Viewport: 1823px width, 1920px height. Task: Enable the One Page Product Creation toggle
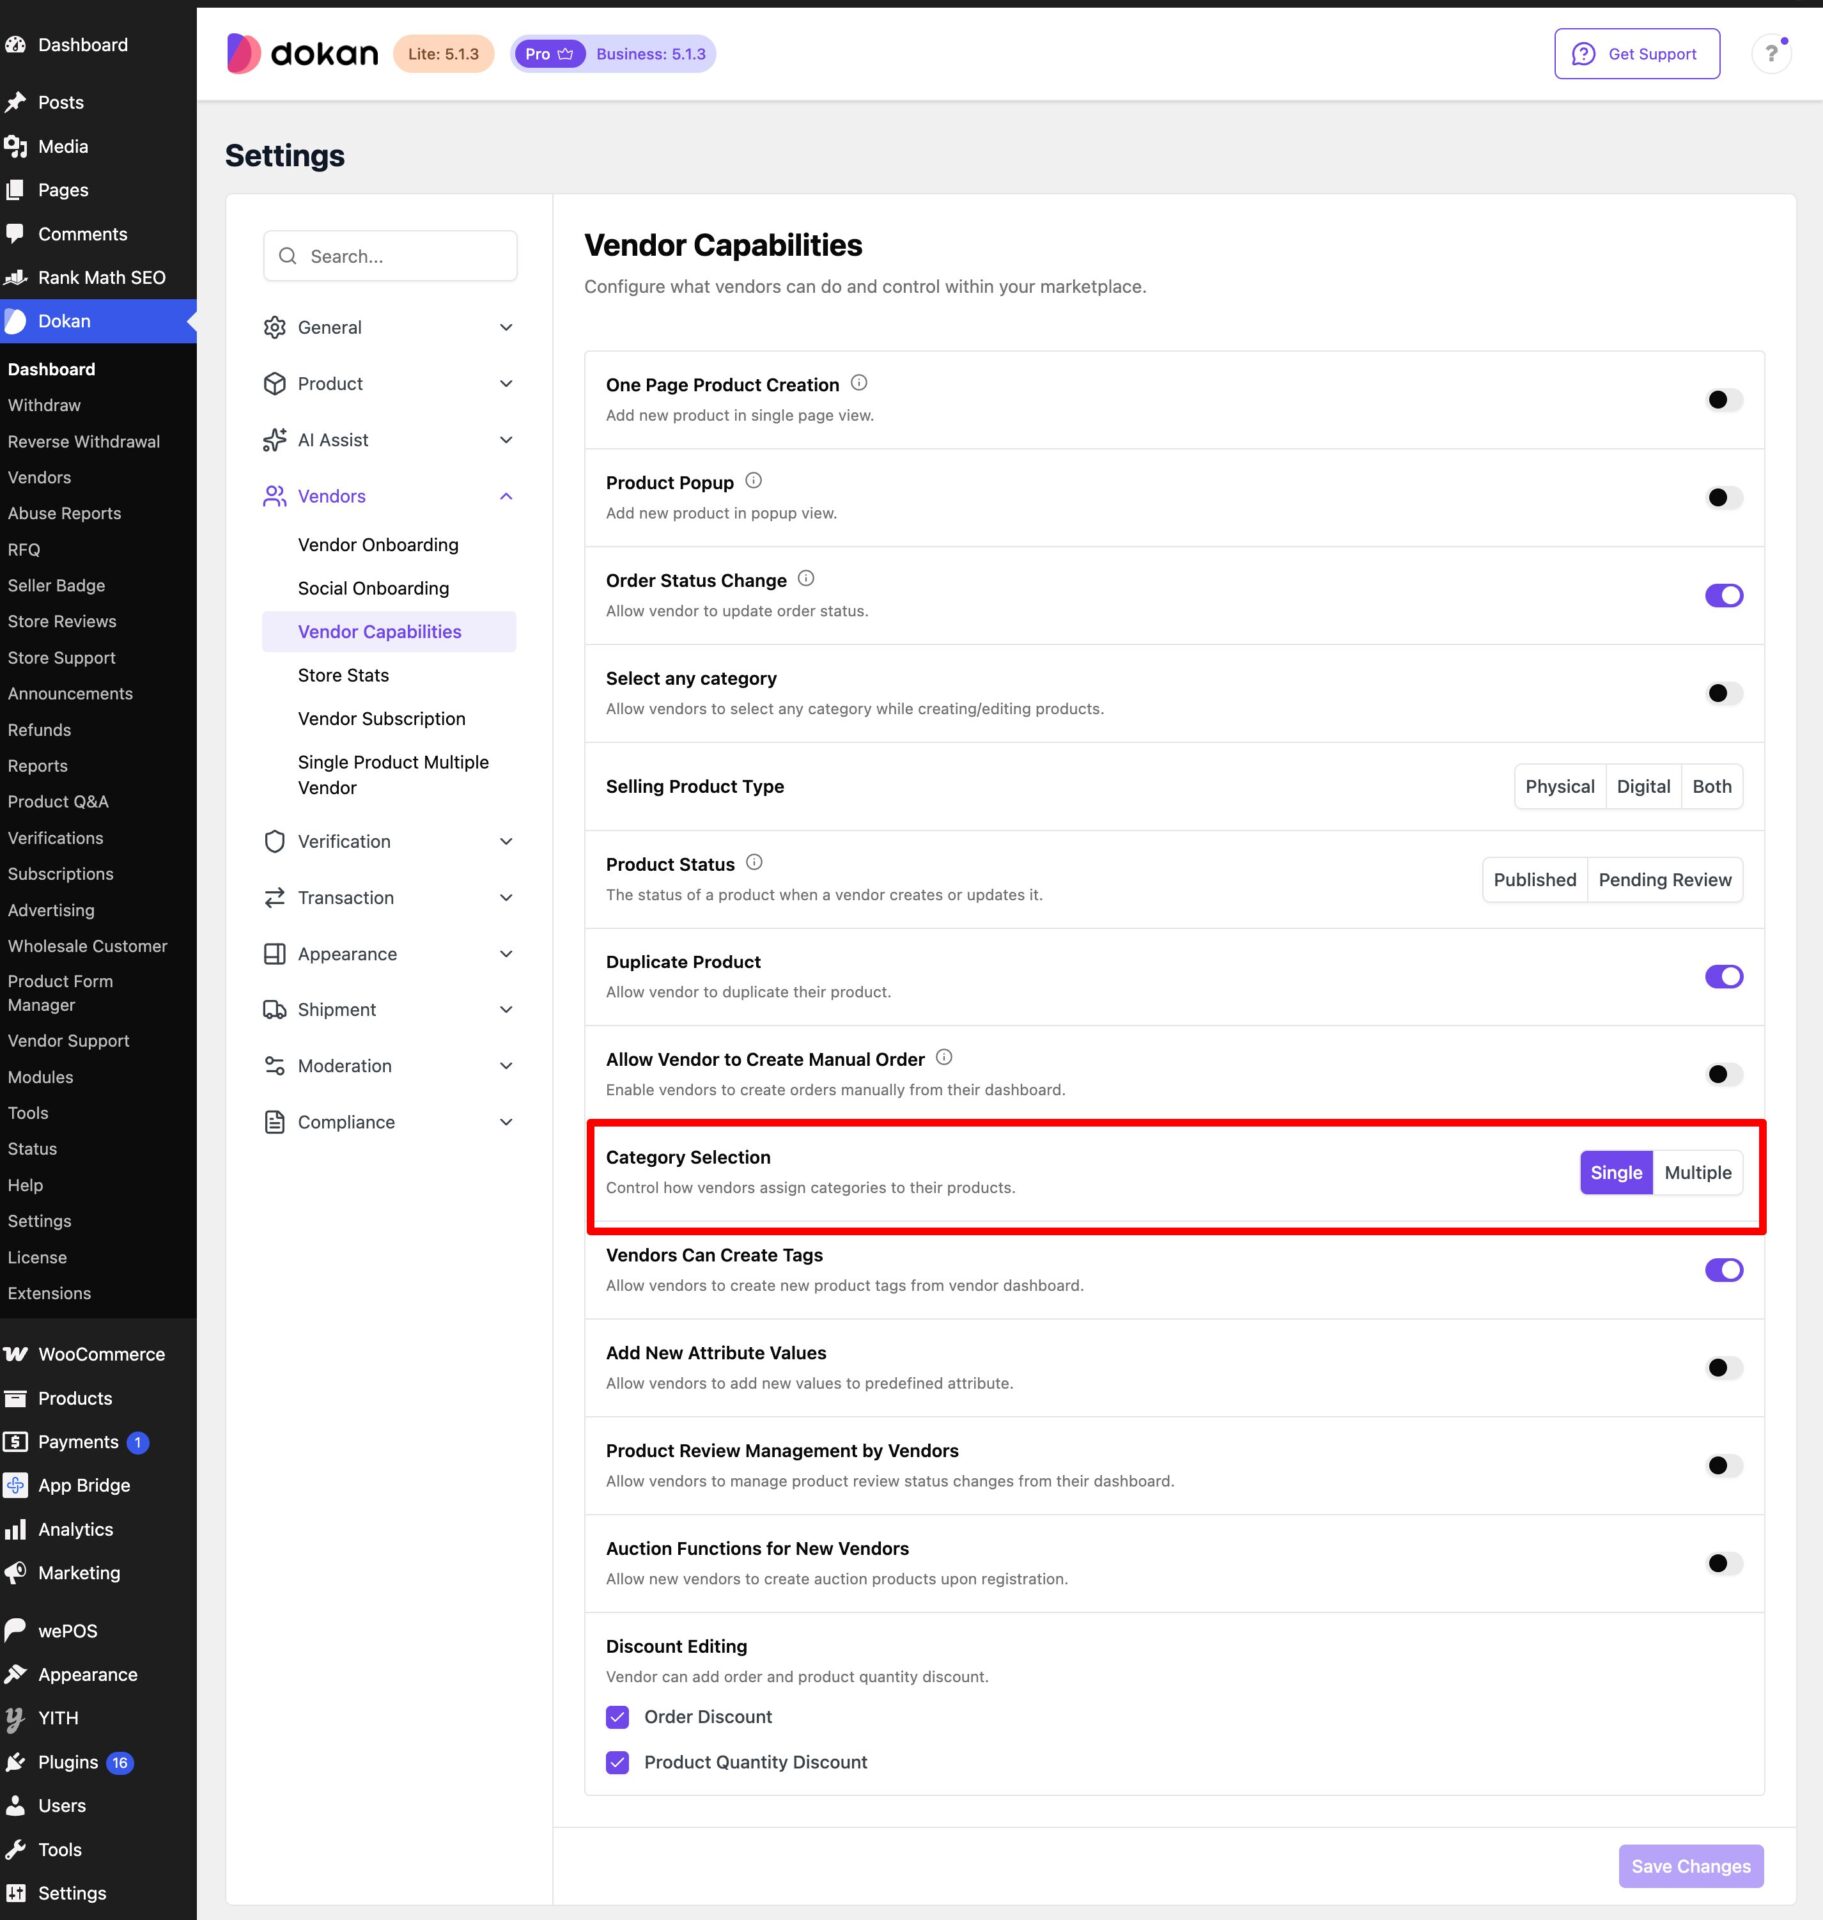coord(1723,400)
